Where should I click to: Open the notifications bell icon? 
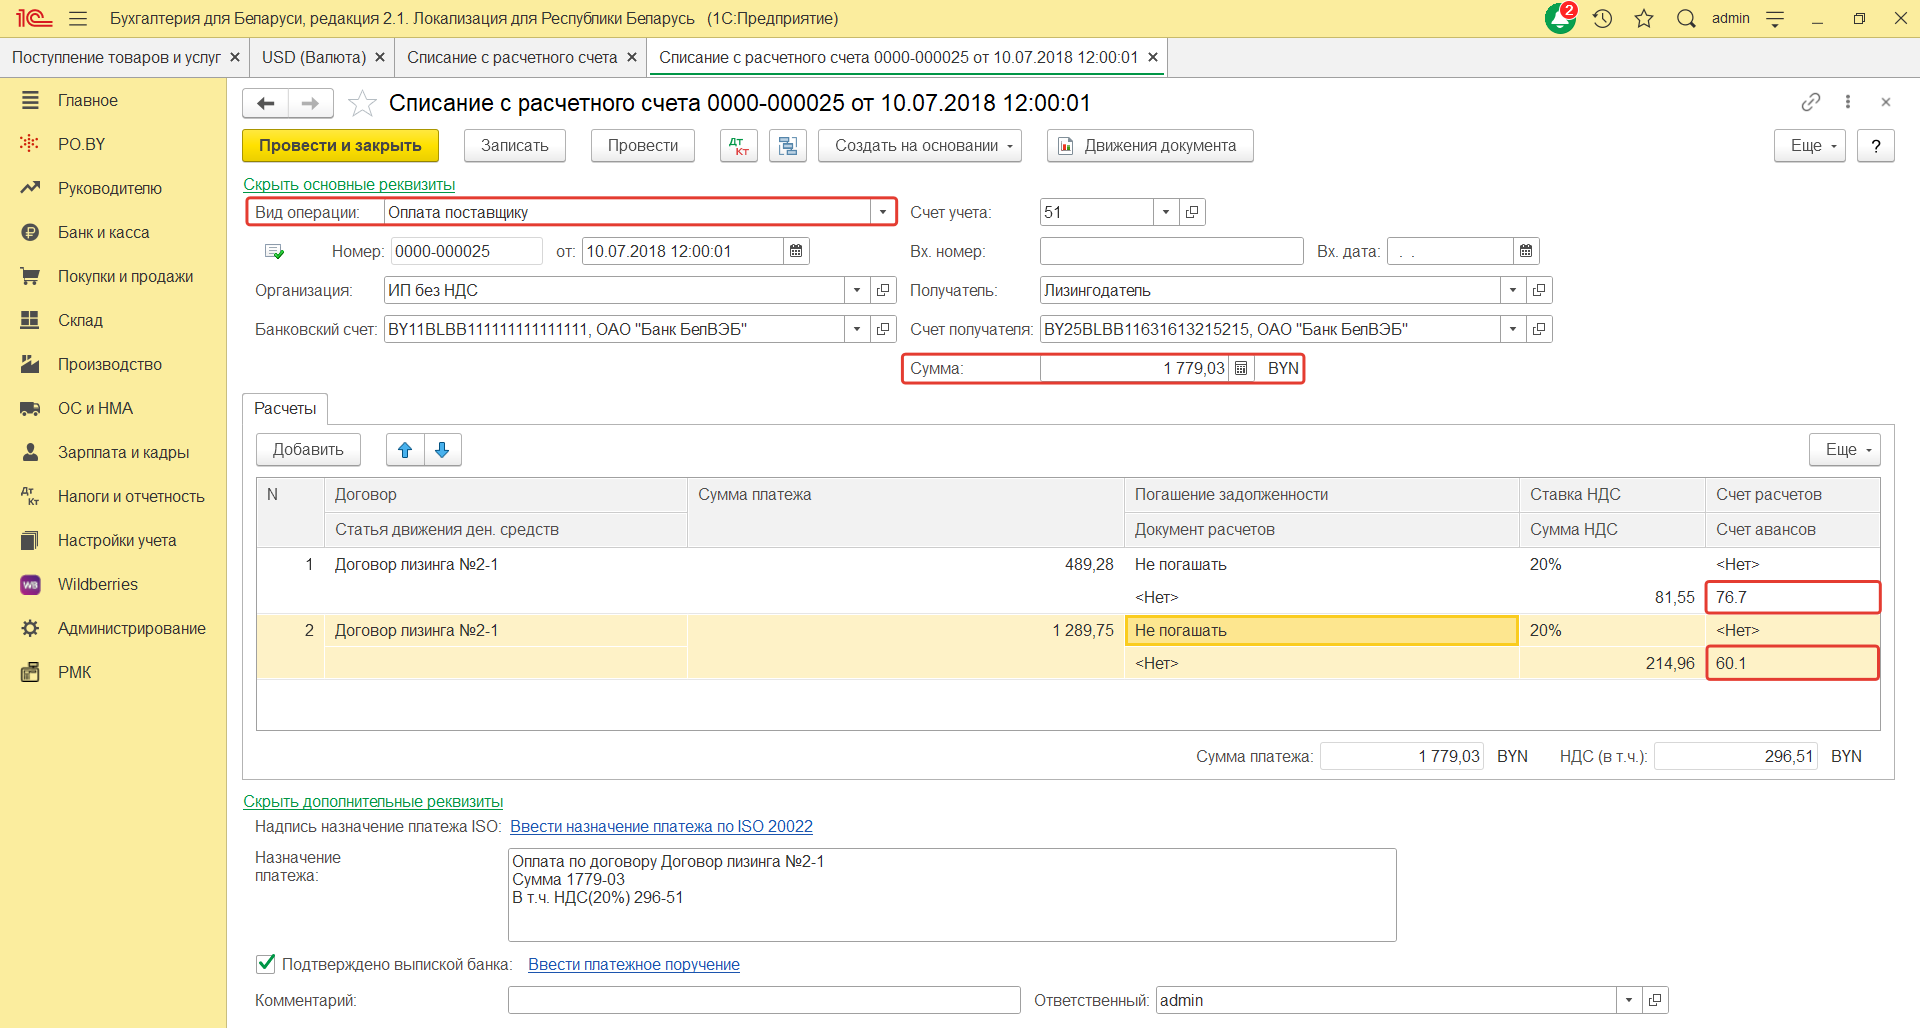[1560, 18]
